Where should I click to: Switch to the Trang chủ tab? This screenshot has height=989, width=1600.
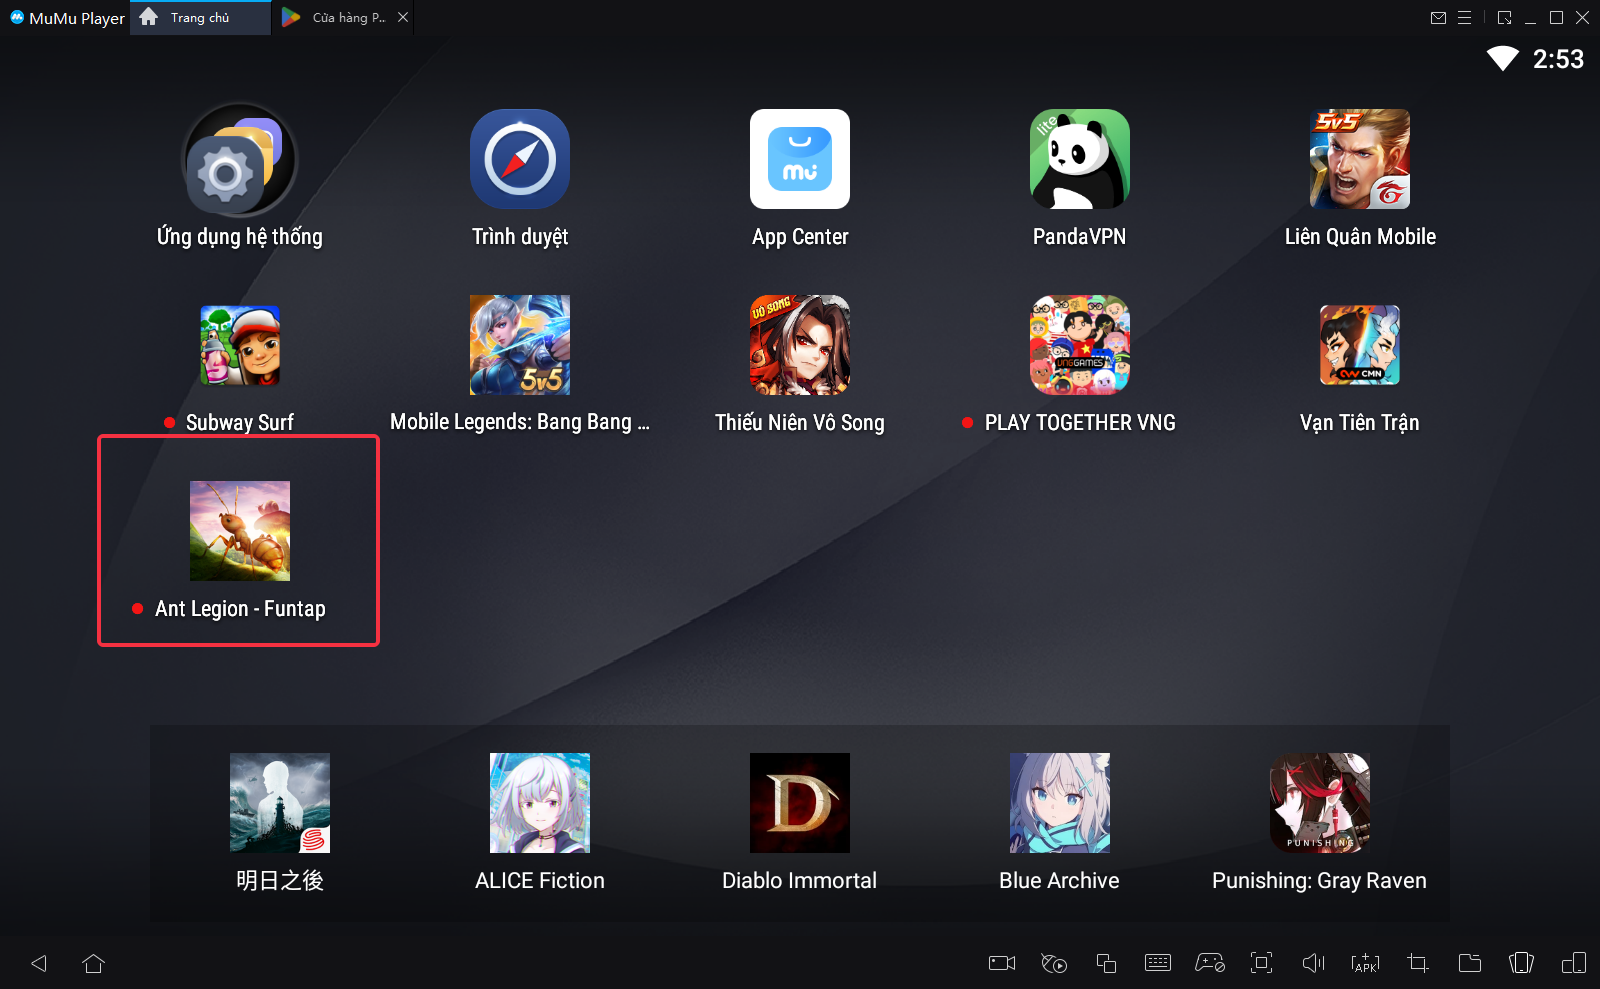[x=200, y=18]
